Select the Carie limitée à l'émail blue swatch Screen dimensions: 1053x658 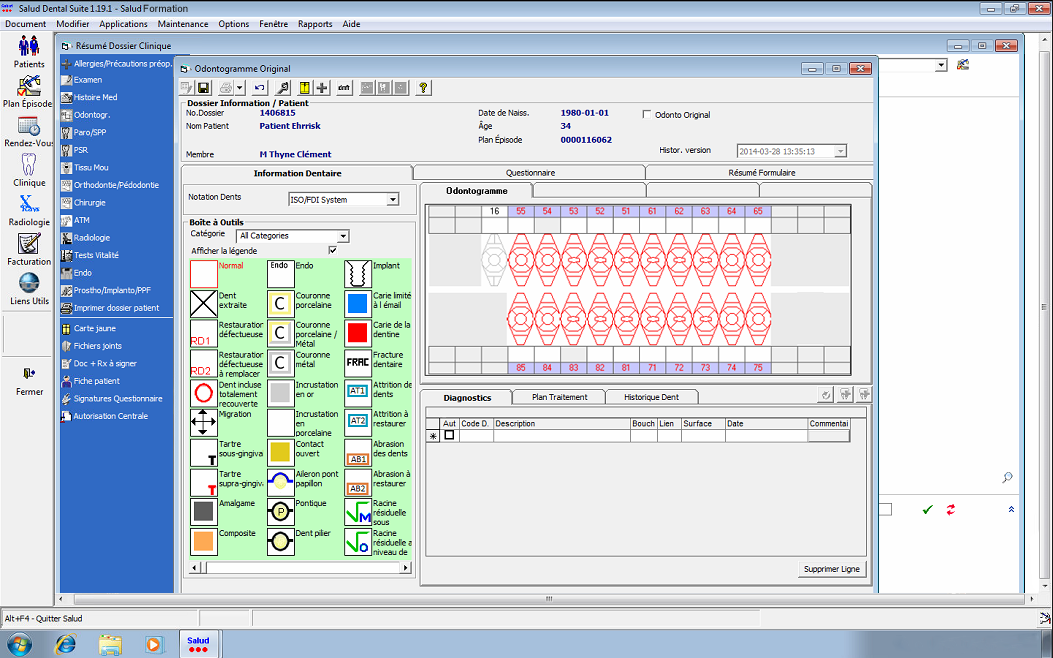pos(358,303)
